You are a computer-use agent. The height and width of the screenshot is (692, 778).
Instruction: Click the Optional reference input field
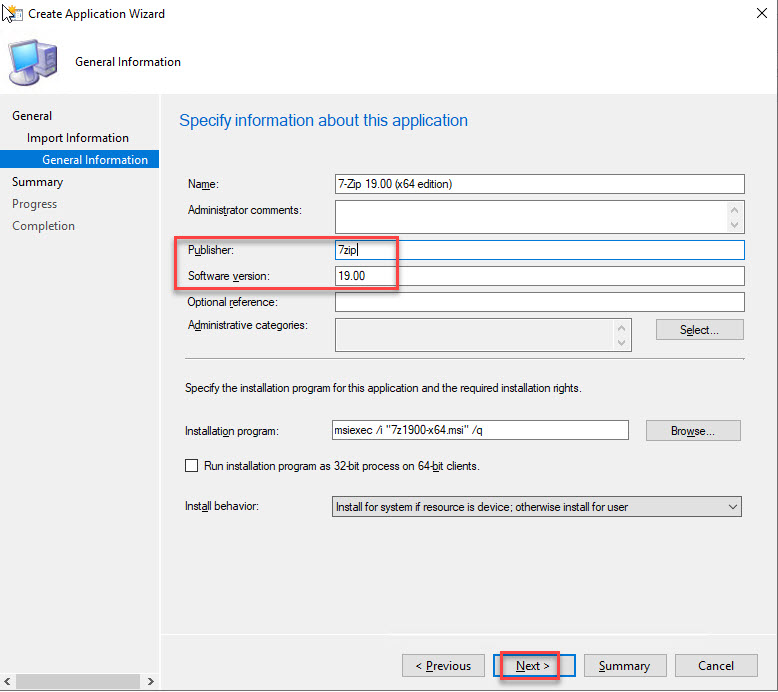540,302
